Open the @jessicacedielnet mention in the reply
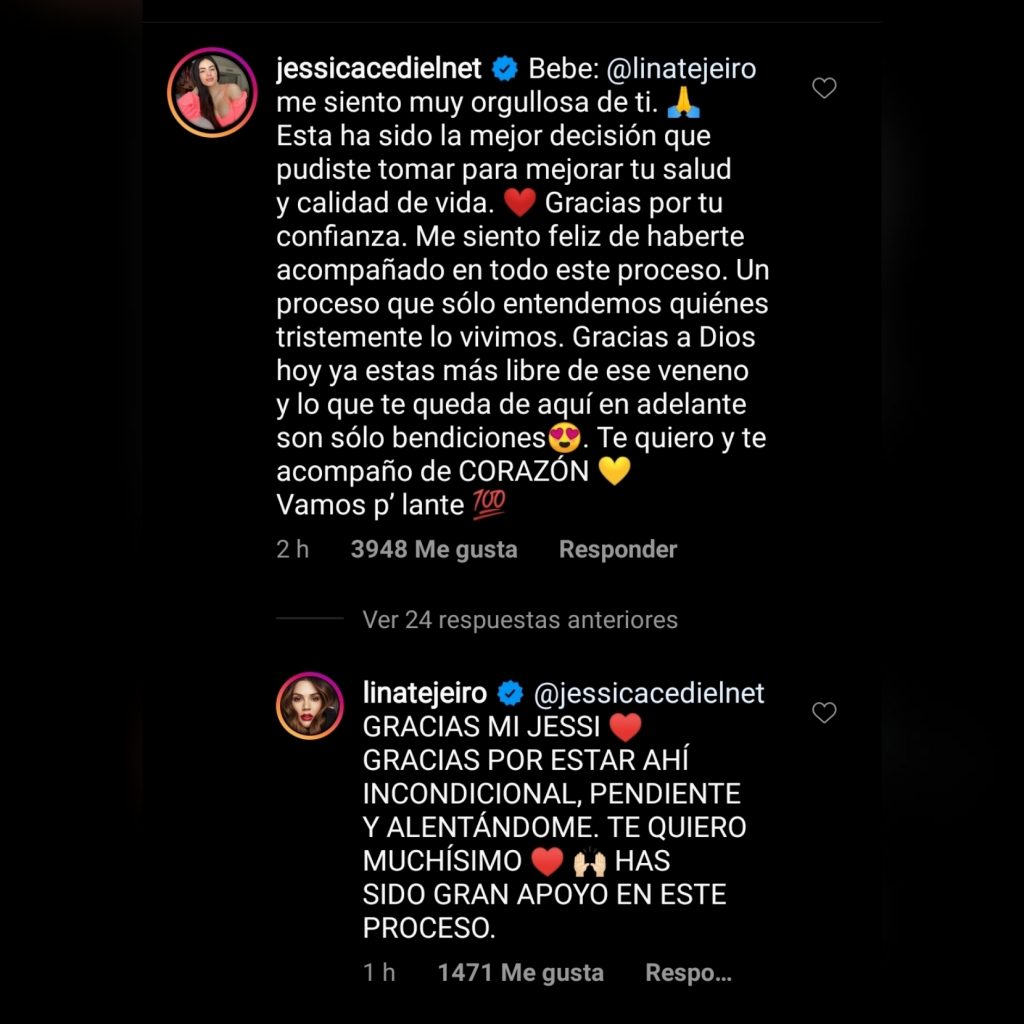Viewport: 1024px width, 1024px height. 648,694
